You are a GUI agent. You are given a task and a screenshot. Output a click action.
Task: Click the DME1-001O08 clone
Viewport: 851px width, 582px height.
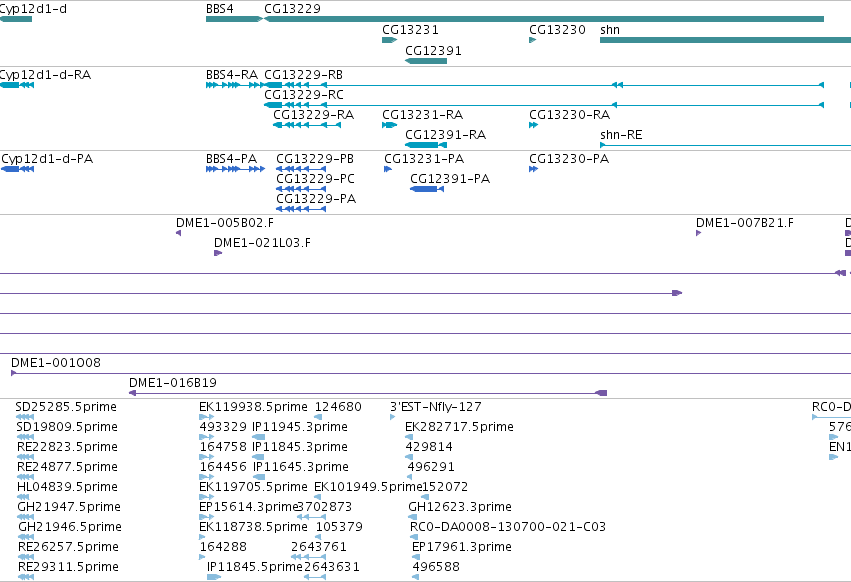(431, 373)
